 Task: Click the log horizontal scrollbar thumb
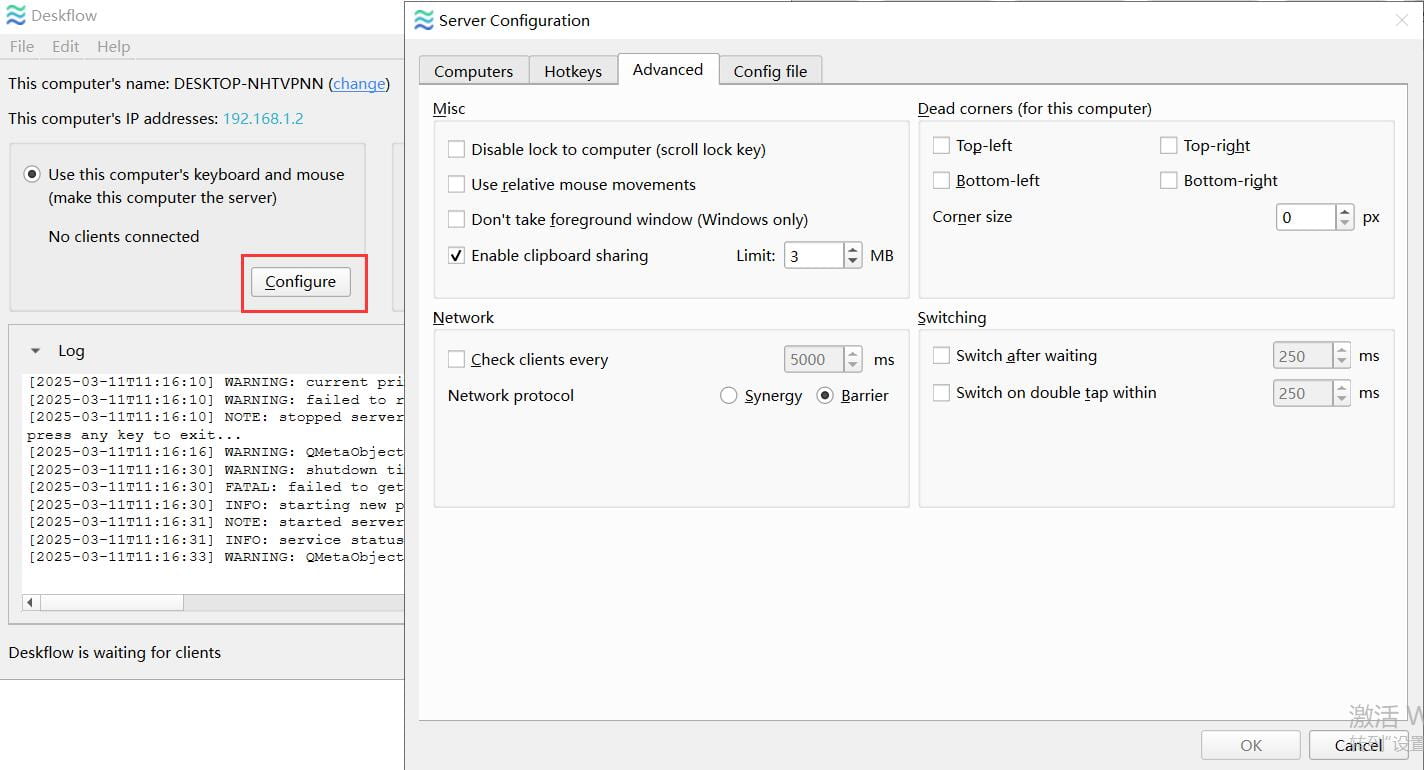tap(111, 602)
